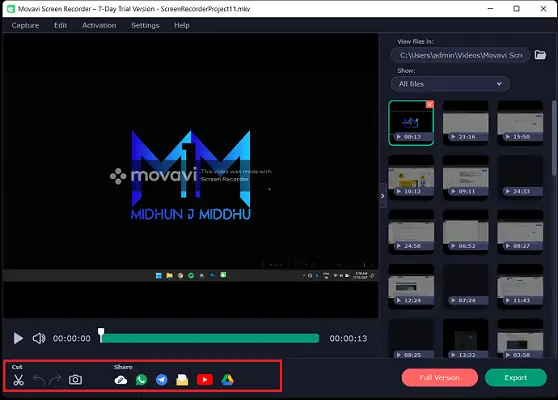
Task: Upload the video to YouTube
Action: (205, 380)
